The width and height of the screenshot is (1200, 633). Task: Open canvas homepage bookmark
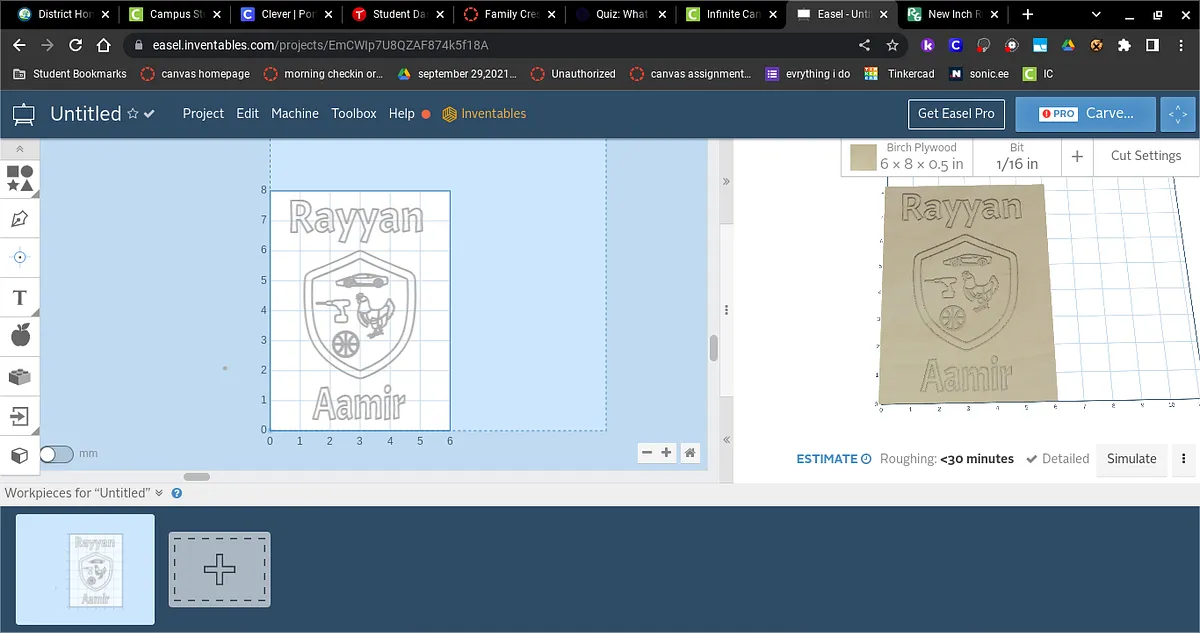click(x=195, y=74)
